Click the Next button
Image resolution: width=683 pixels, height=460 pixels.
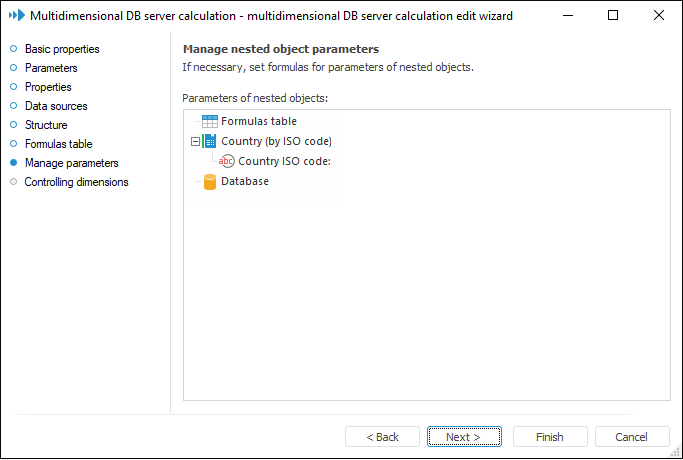[464, 437]
